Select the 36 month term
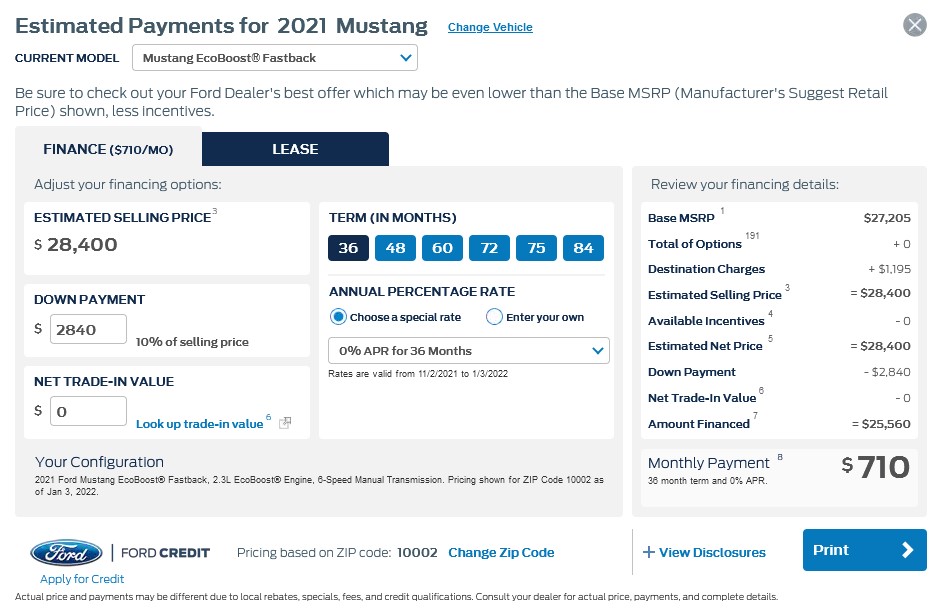942x612 pixels. pyautogui.click(x=348, y=248)
